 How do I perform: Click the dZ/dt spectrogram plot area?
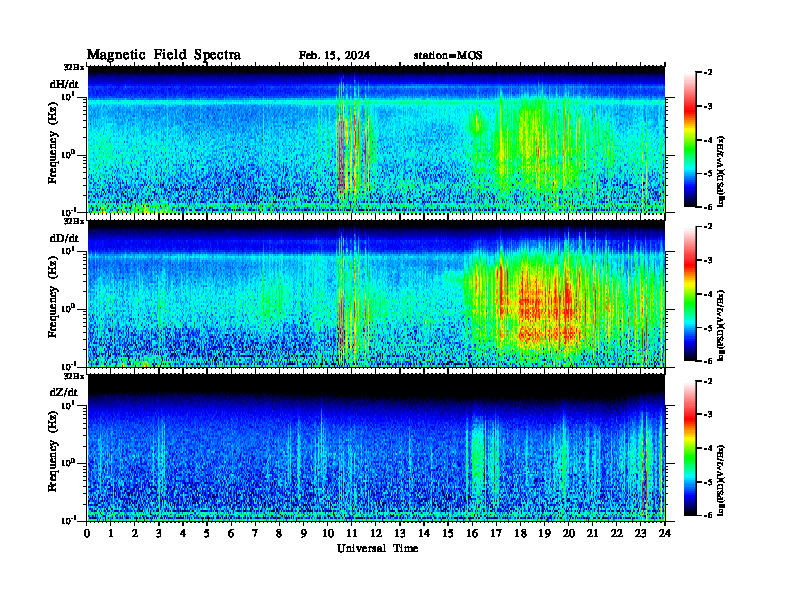376,447
